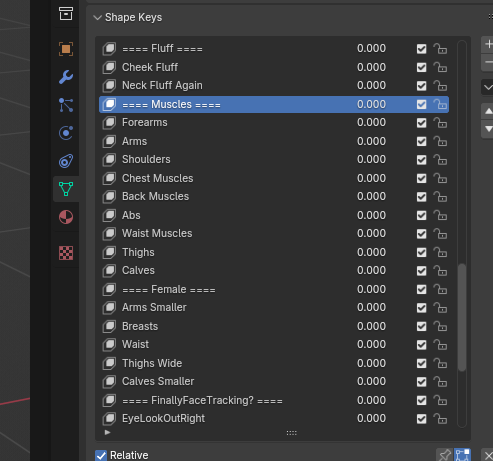The width and height of the screenshot is (493, 461).
Task: Open the Texture properties tab (checker icon)
Action: click(66, 253)
